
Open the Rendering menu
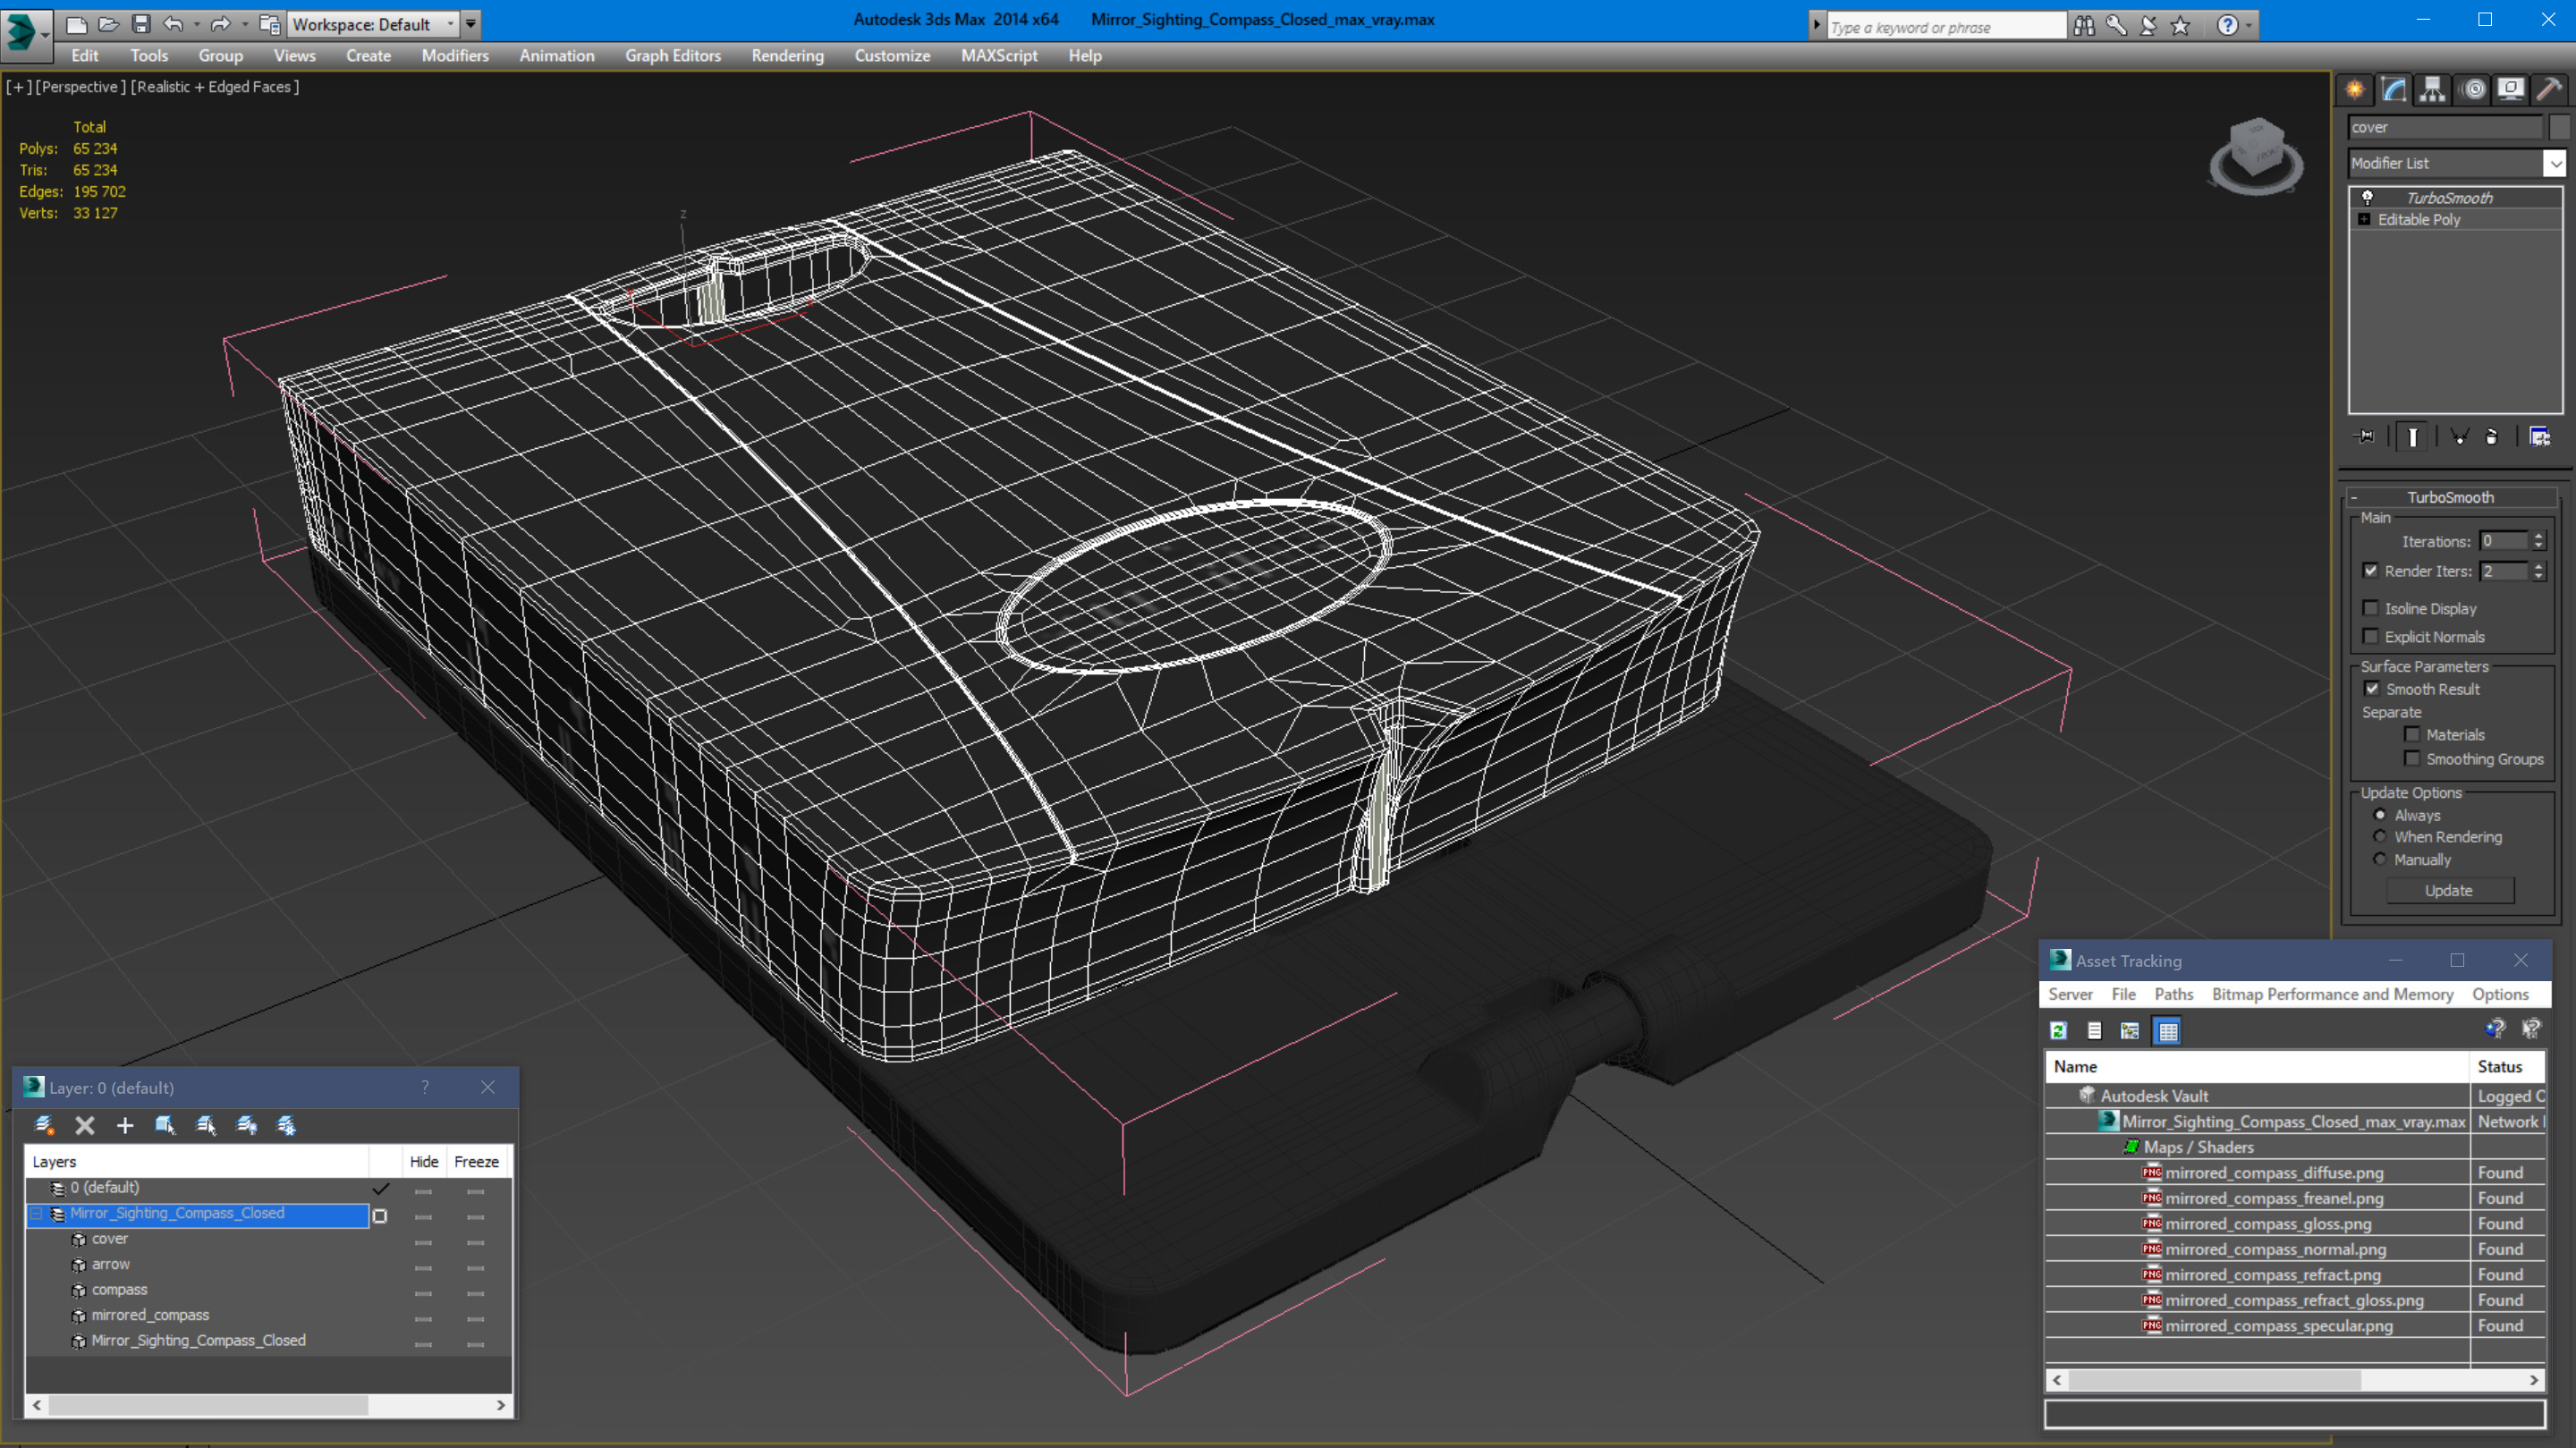coord(788,56)
